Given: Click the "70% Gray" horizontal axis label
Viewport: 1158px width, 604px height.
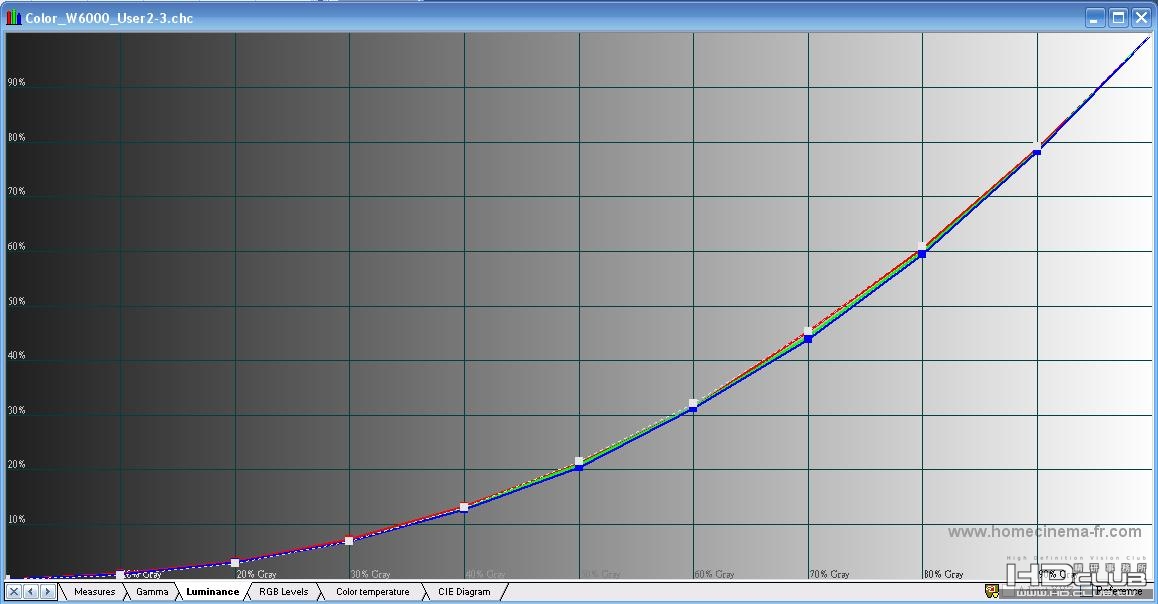Looking at the screenshot, I should (x=829, y=574).
